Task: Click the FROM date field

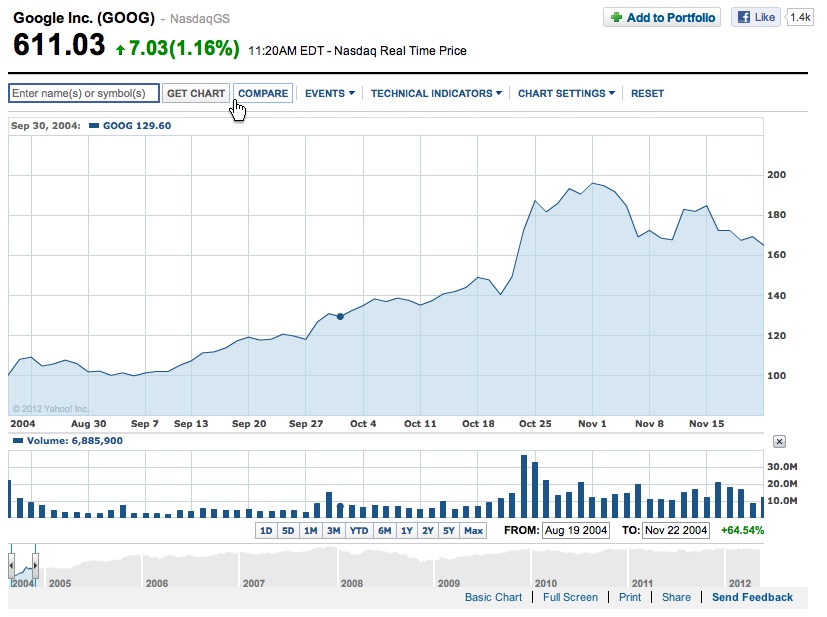Action: [x=576, y=531]
